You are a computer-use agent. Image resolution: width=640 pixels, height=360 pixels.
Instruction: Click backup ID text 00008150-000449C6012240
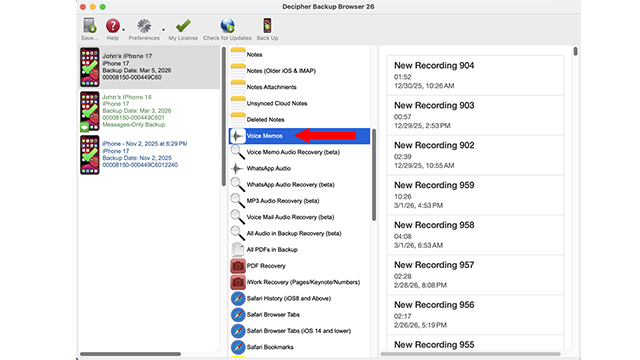(140, 165)
